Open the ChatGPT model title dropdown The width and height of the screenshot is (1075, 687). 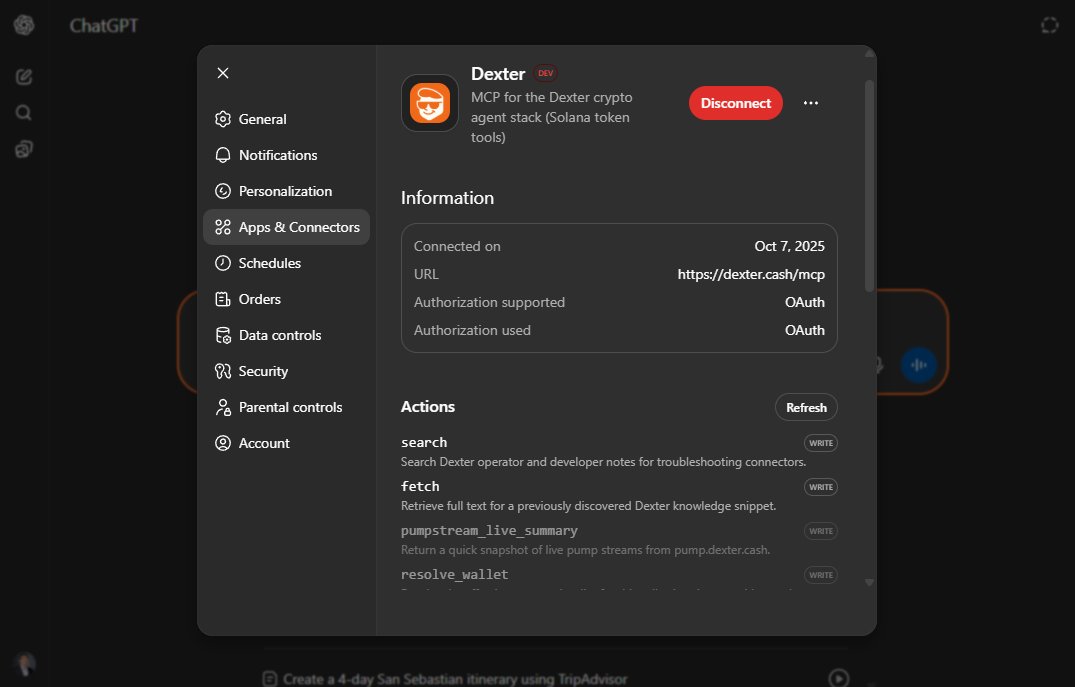104,25
